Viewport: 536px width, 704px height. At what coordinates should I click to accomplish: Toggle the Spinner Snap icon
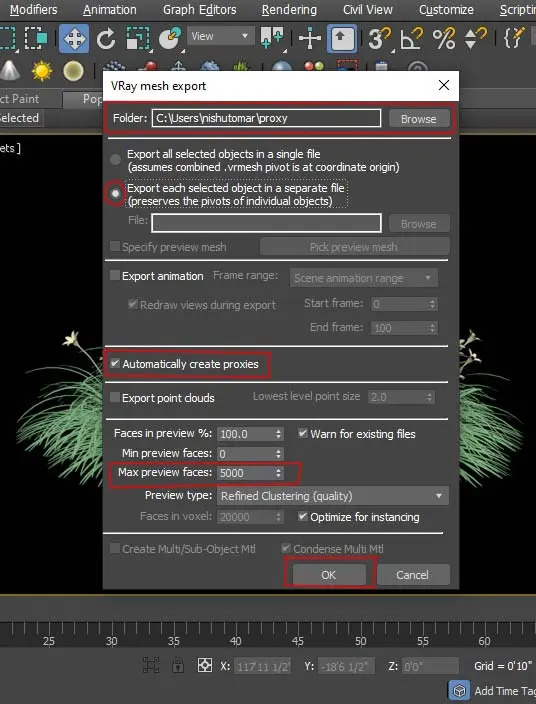(x=475, y=39)
